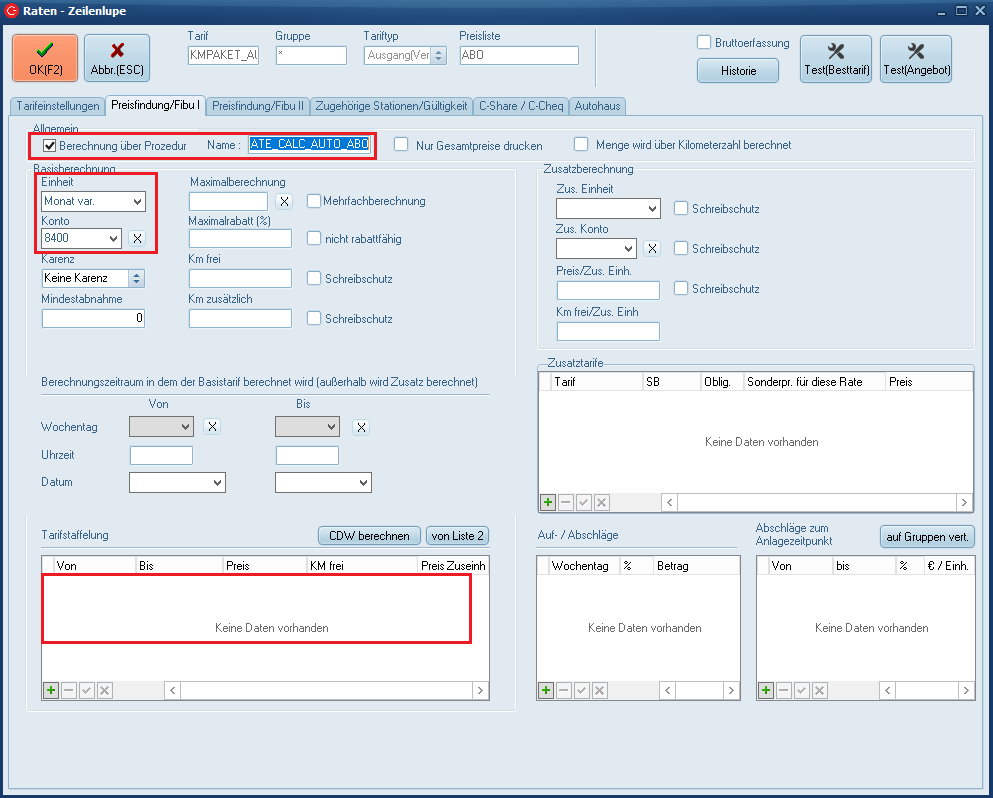Switch to Tarifeinstellungen tab

pos(58,105)
